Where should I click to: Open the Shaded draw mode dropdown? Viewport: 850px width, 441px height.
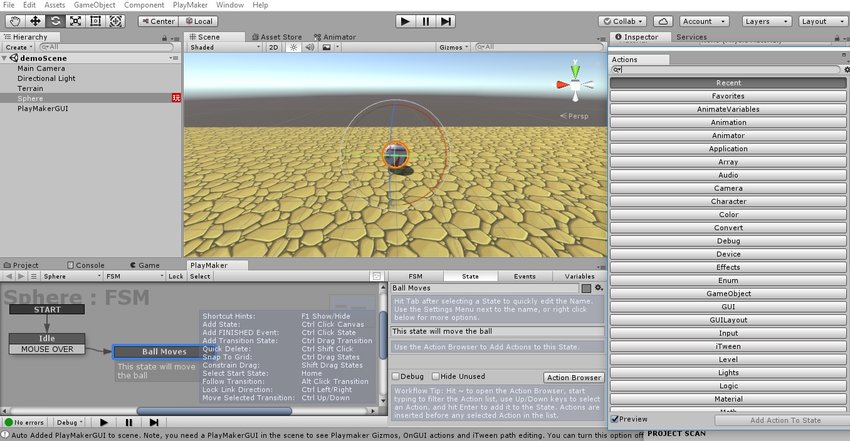tap(225, 47)
